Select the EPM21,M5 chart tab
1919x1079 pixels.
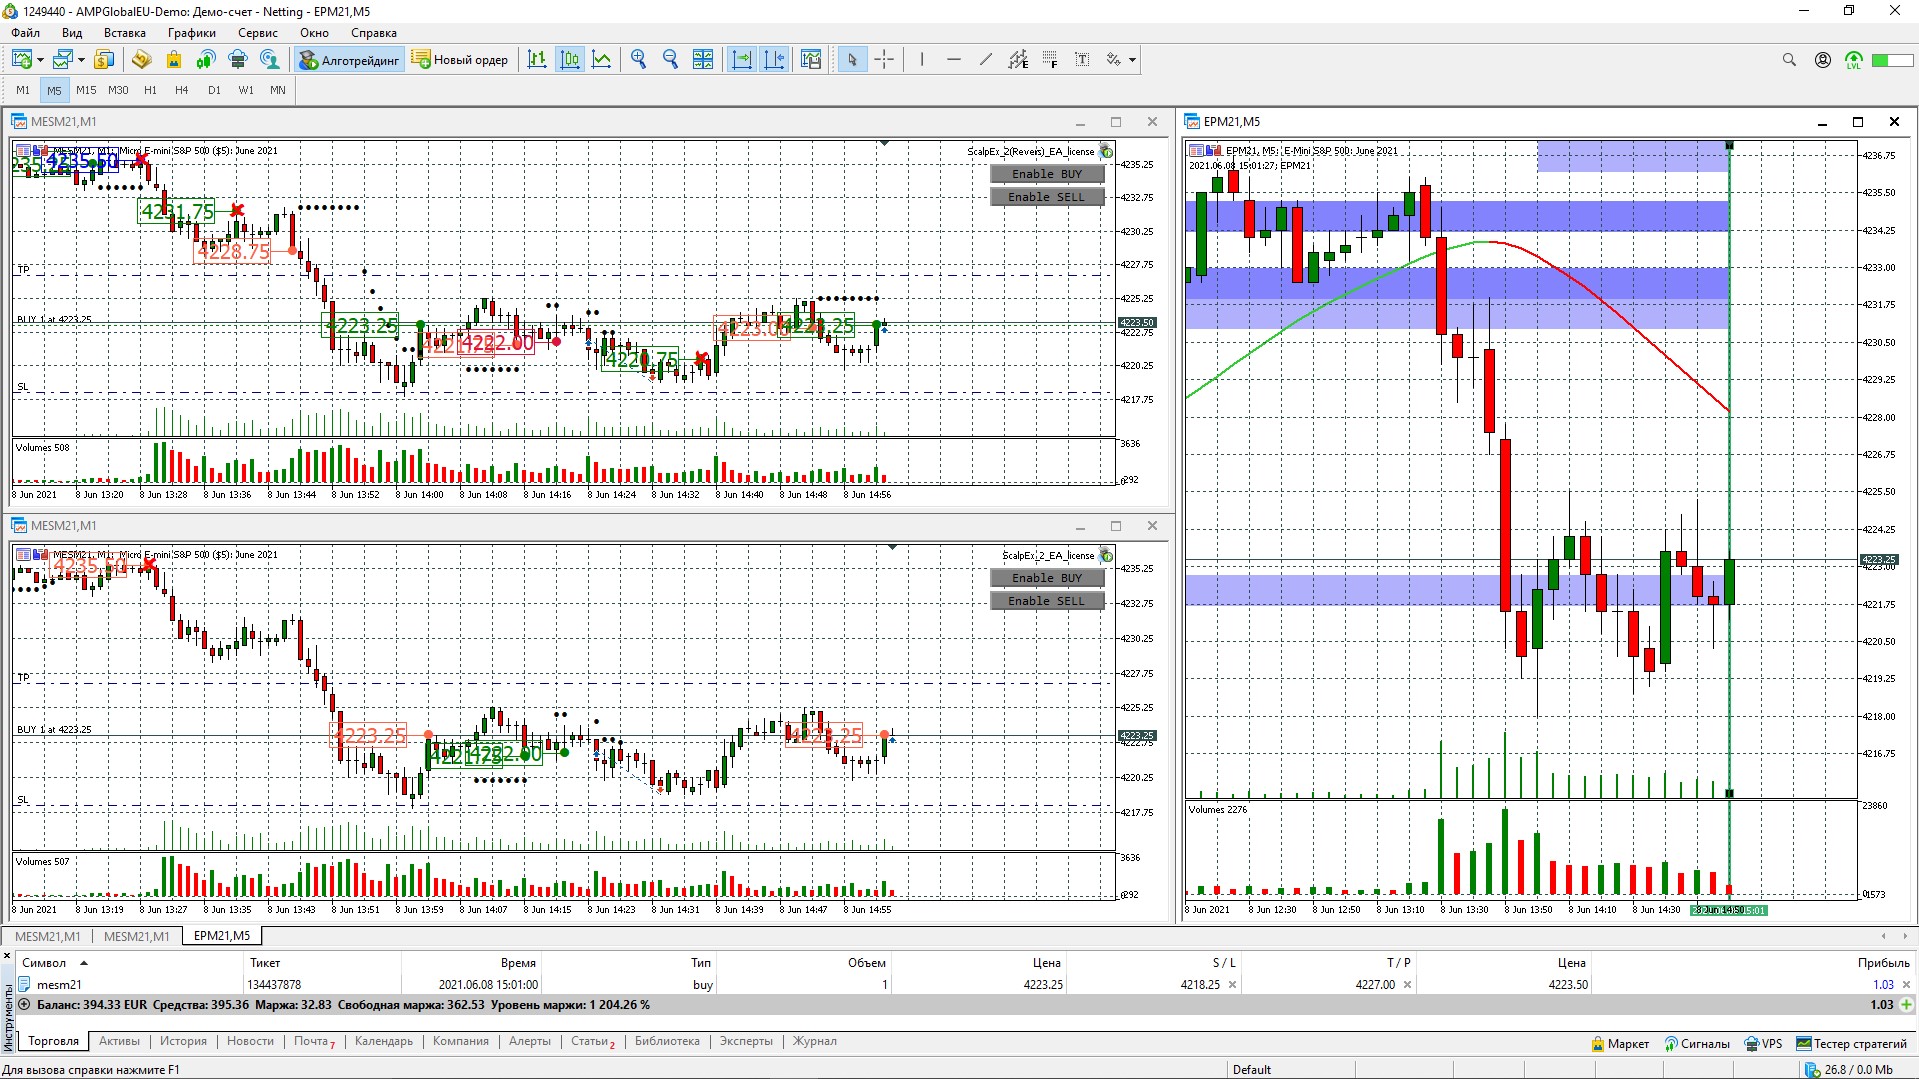222,936
